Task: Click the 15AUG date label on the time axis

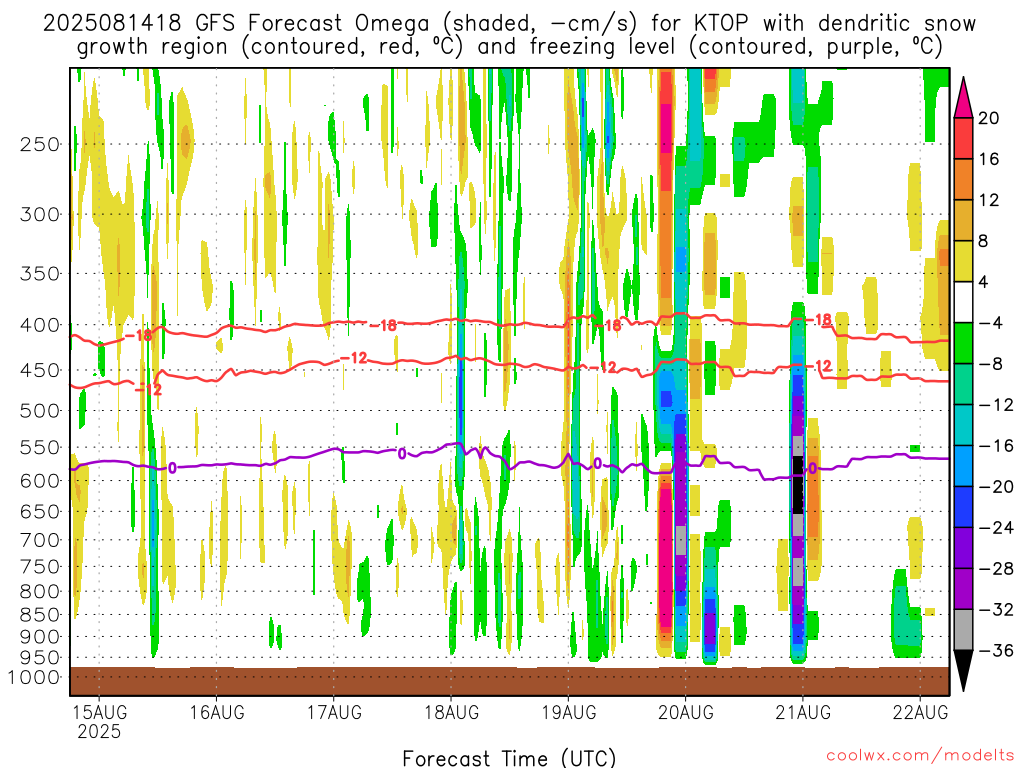Action: [99, 712]
